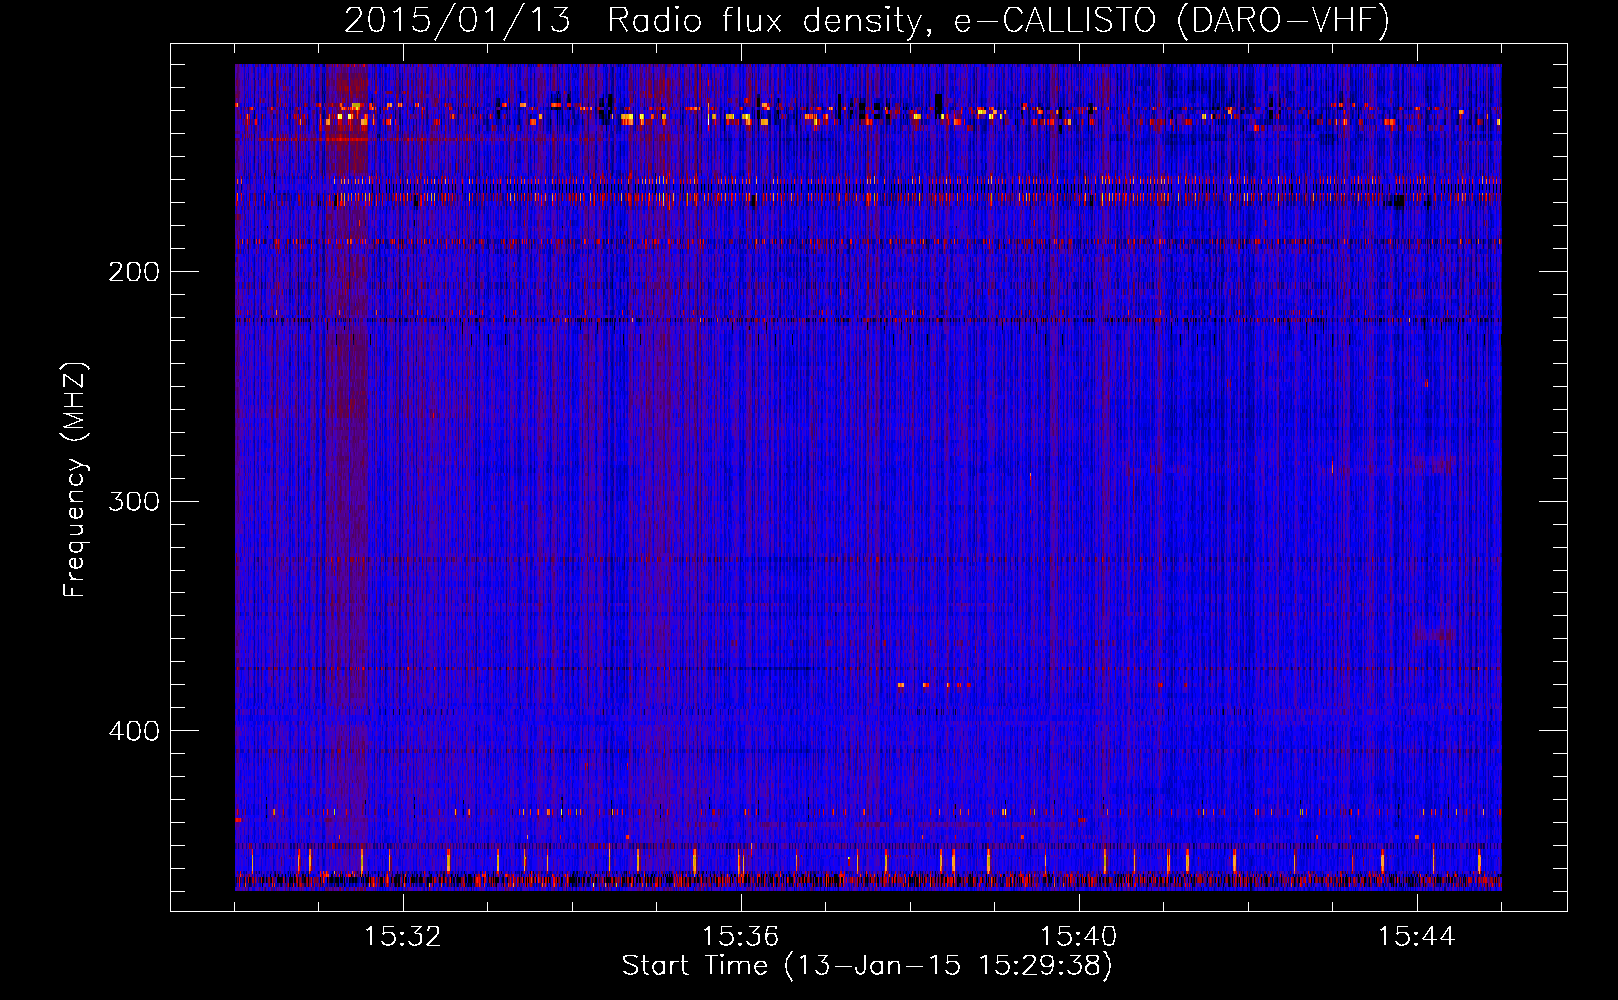Viewport: 1618px width, 1000px height.
Task: Click the Frequency (MHZ) y-axis label
Action: click(75, 480)
